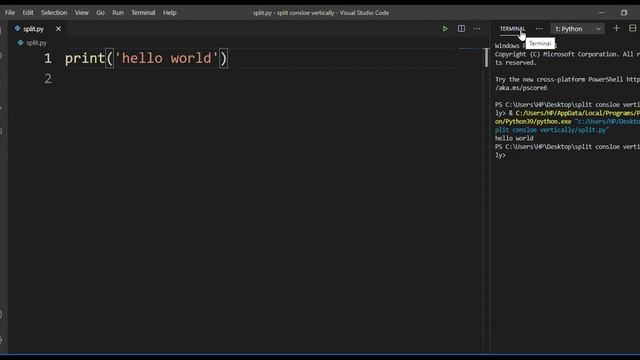Open the Help menu
The image size is (640, 360).
point(169,13)
